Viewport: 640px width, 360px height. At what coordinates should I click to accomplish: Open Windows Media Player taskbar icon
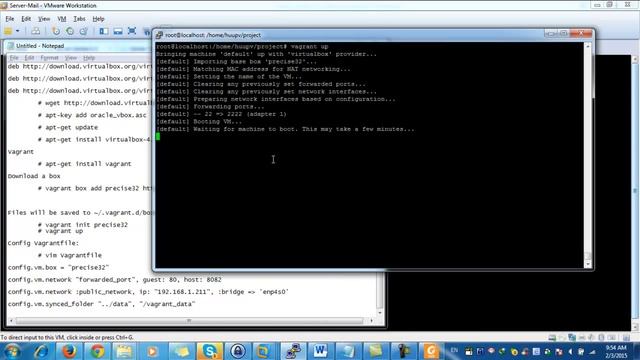pos(152,351)
